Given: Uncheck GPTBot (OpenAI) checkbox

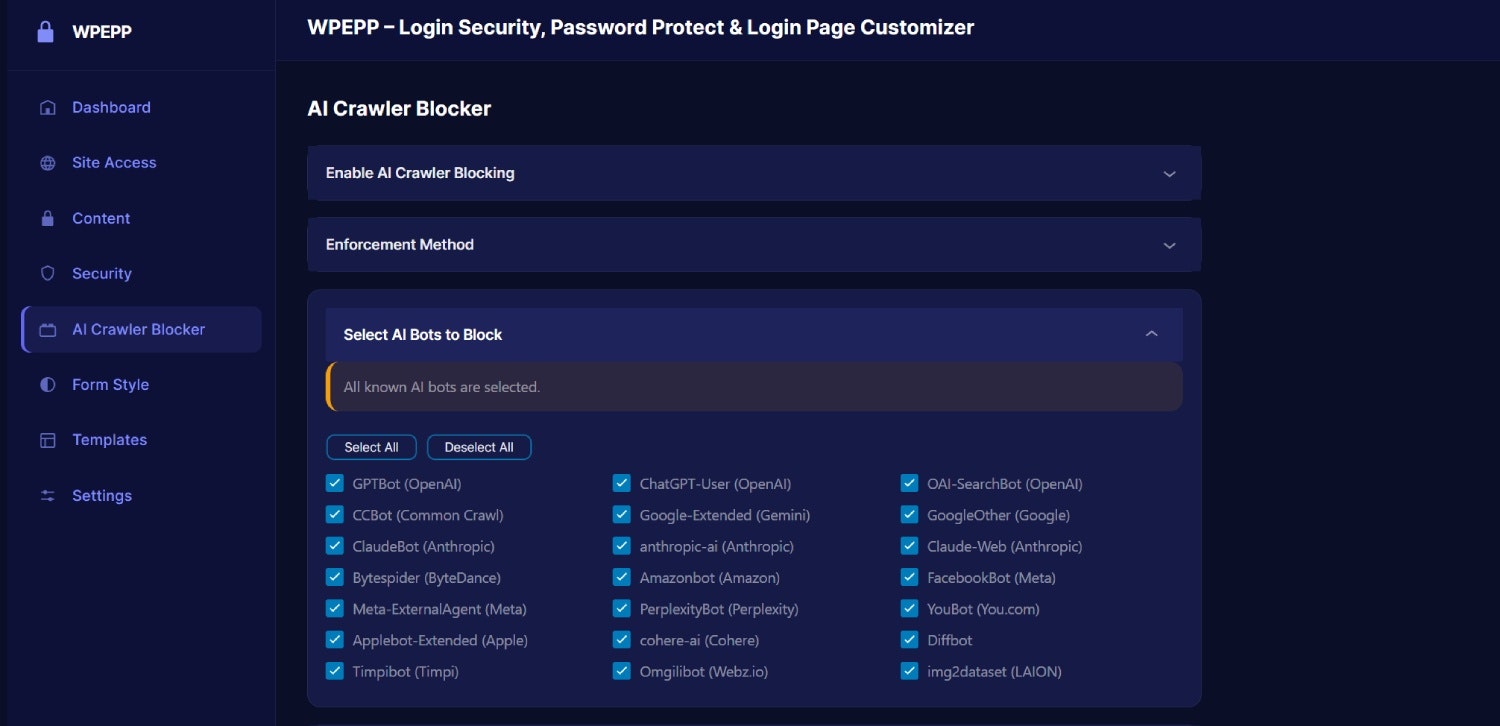Looking at the screenshot, I should (335, 484).
